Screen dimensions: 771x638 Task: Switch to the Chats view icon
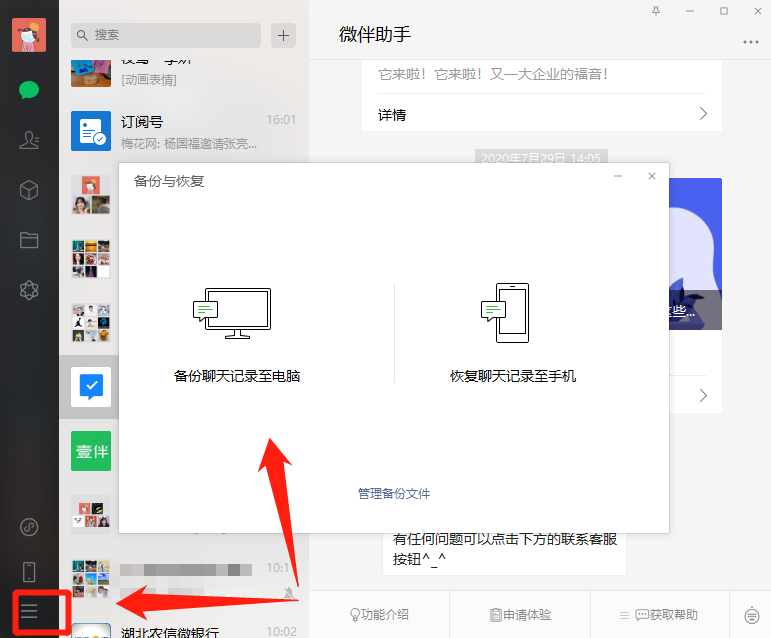[29, 90]
